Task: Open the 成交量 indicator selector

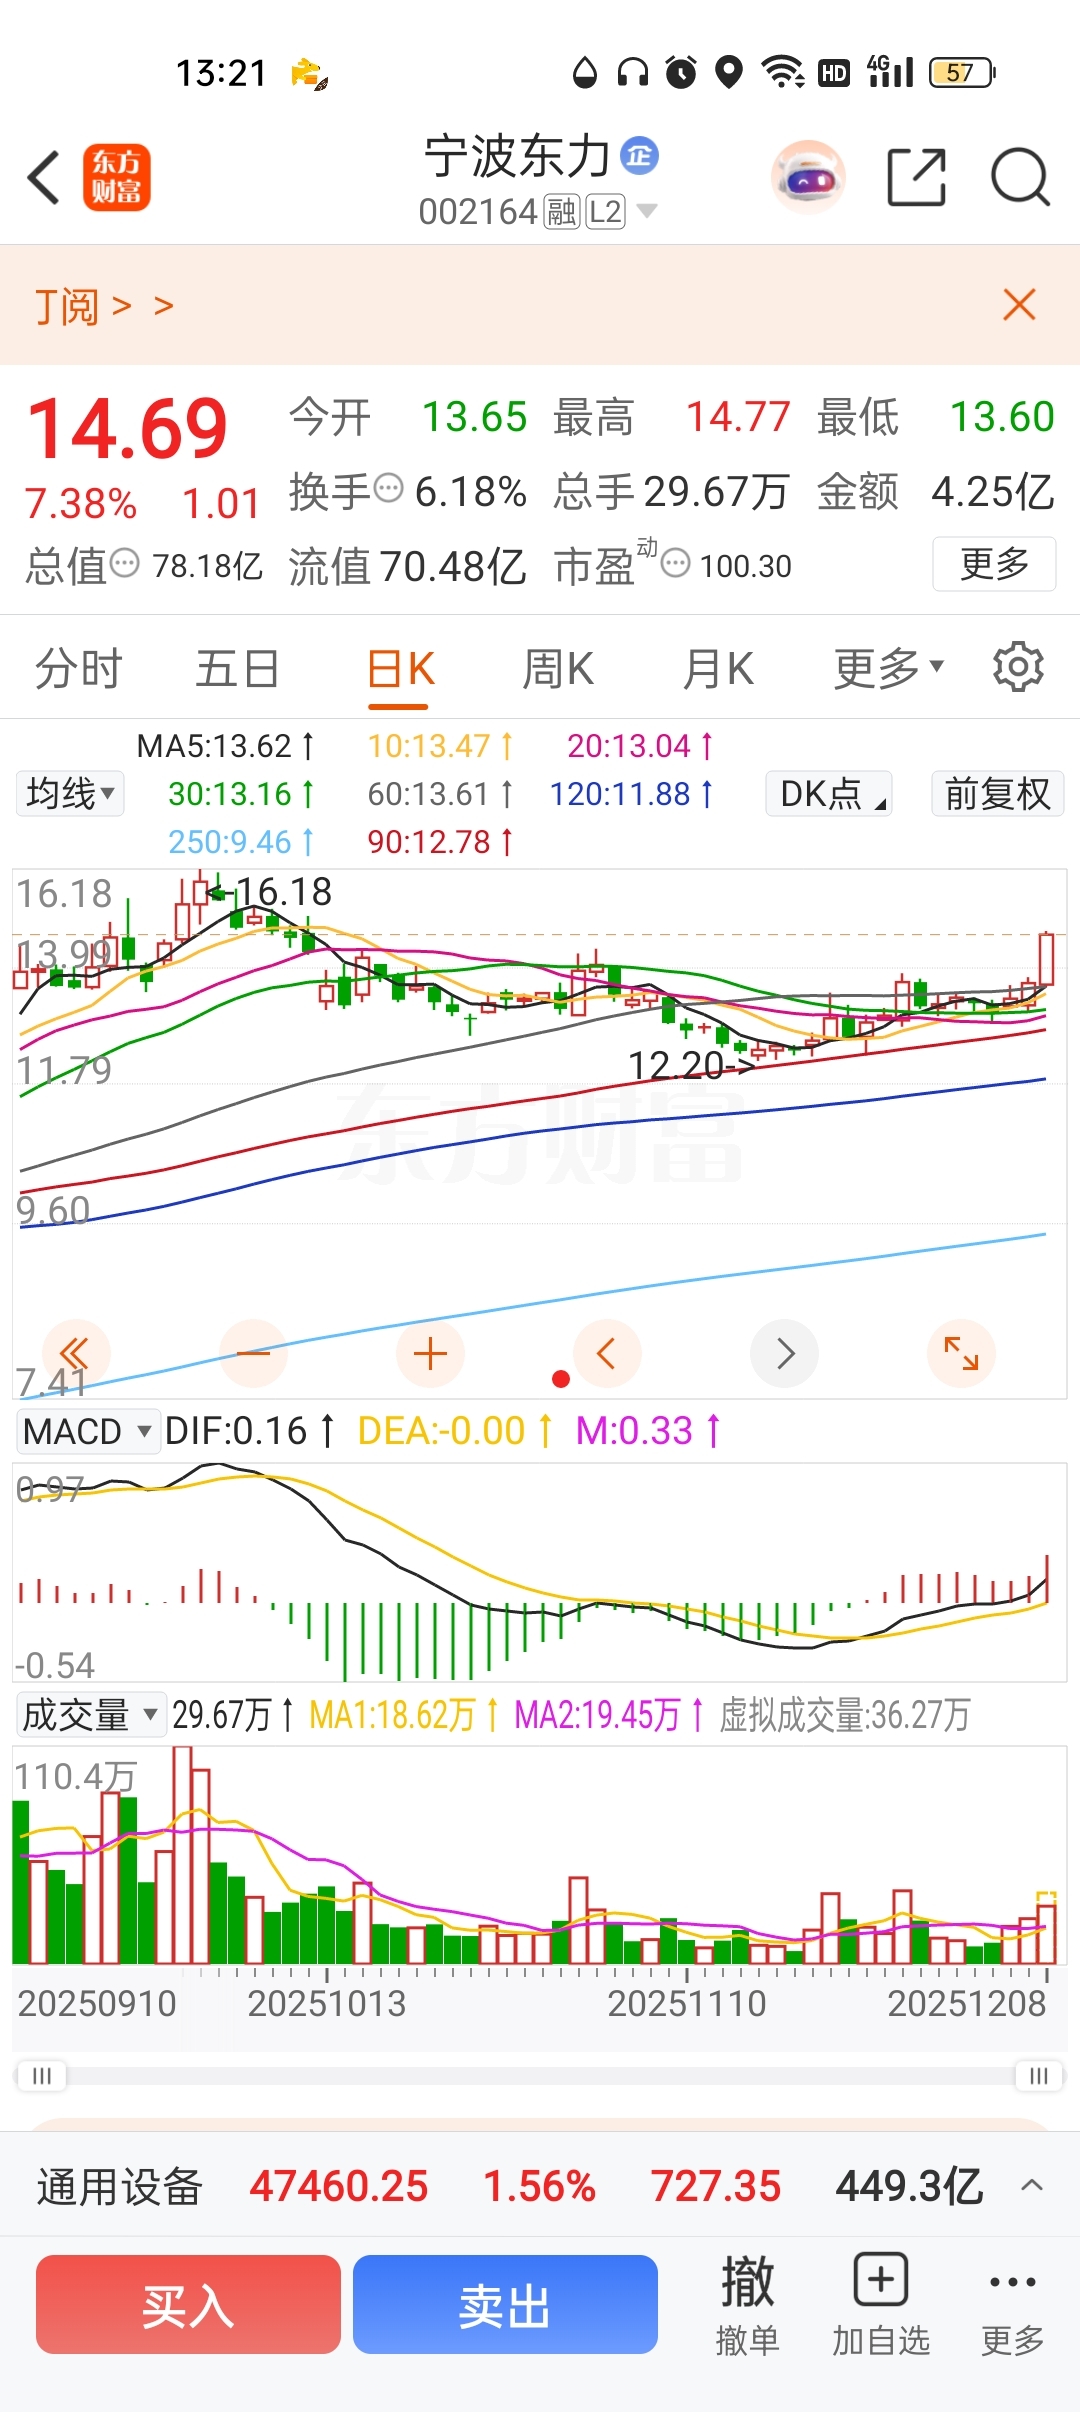Action: coord(90,1714)
